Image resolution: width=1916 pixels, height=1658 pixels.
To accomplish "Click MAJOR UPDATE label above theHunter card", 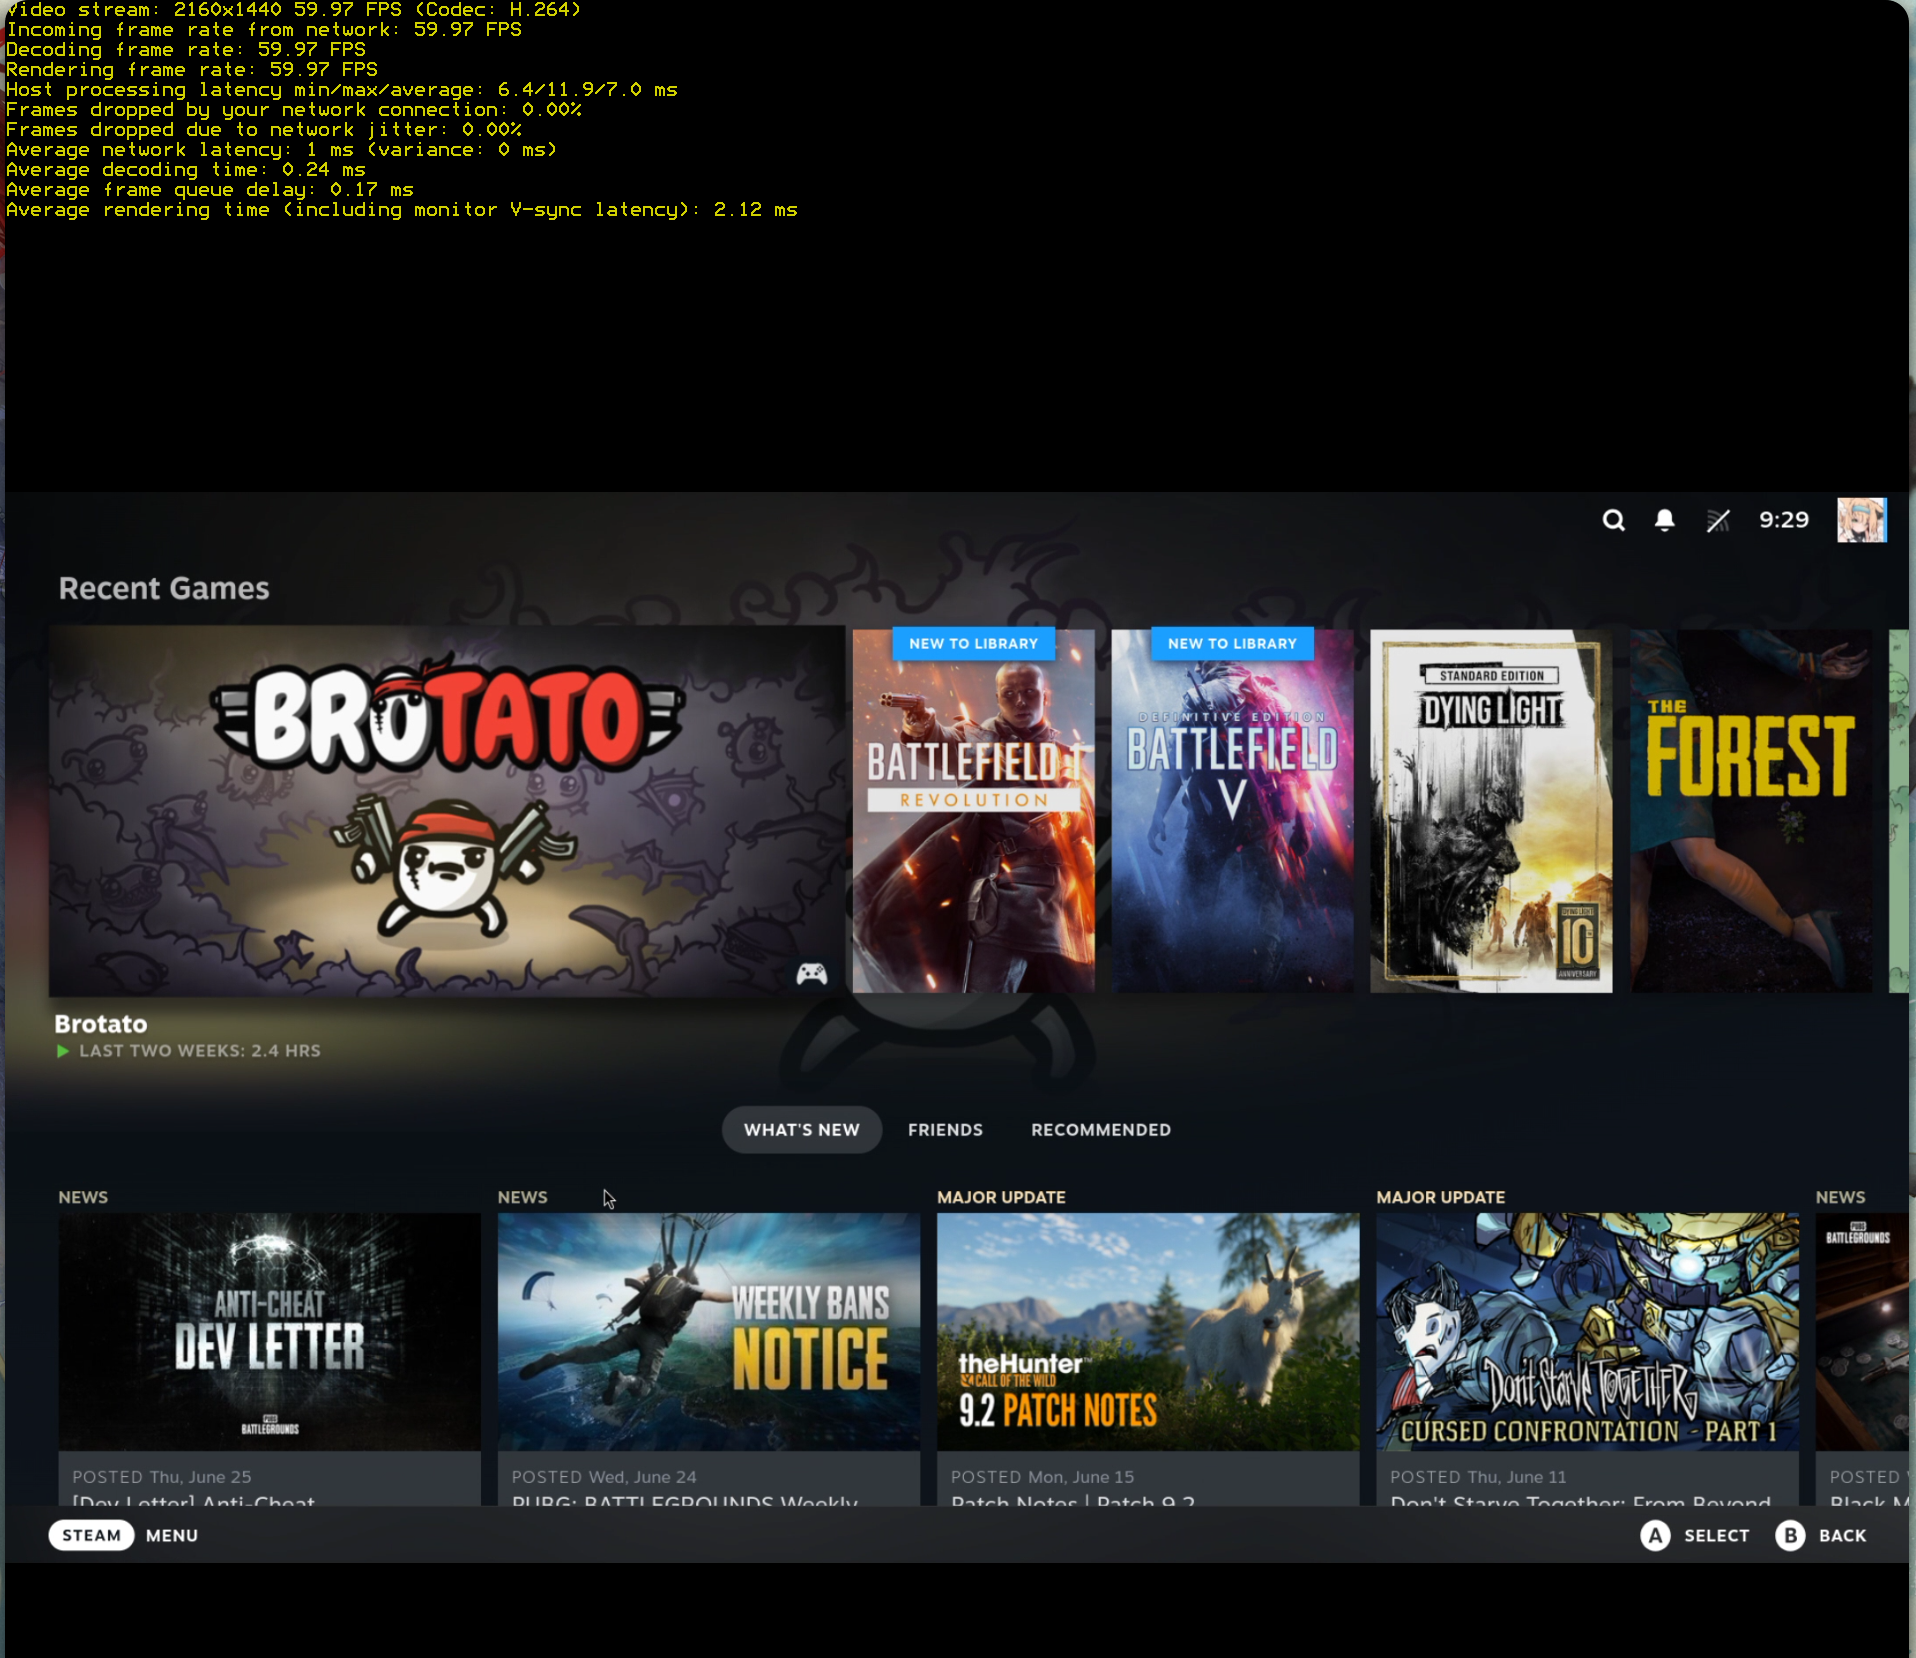I will click(x=1001, y=1197).
